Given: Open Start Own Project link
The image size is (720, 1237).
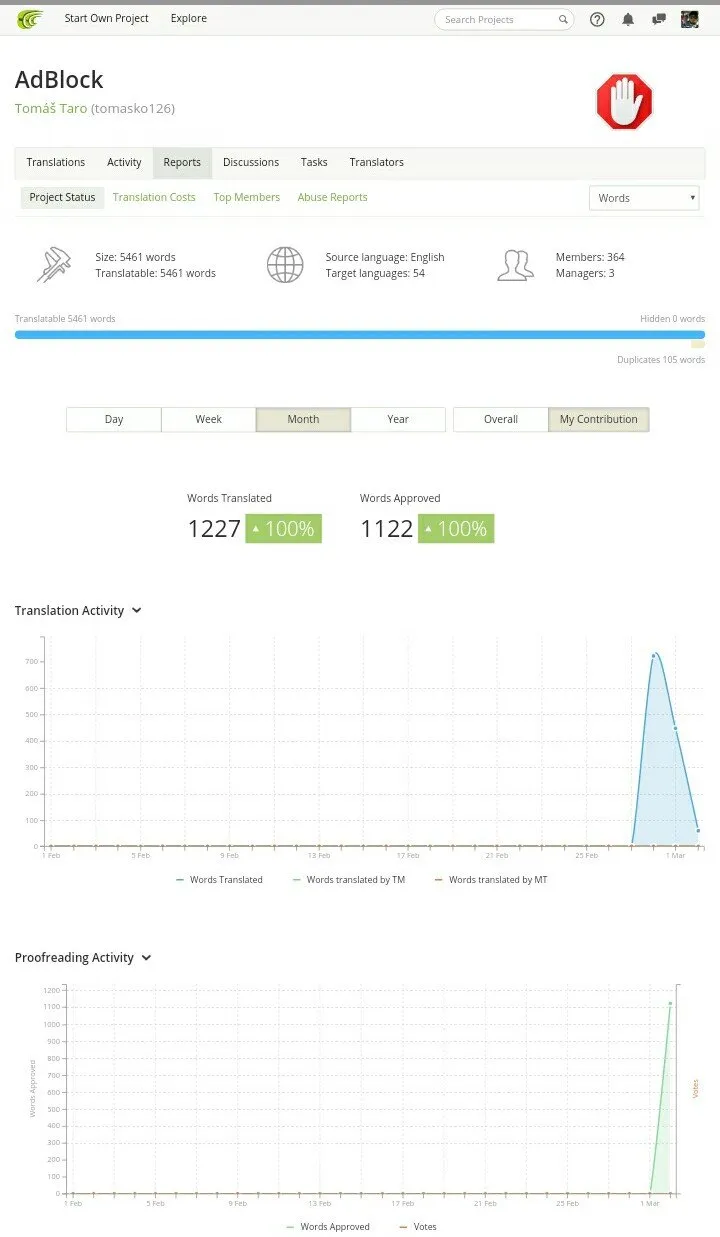Looking at the screenshot, I should tap(107, 19).
